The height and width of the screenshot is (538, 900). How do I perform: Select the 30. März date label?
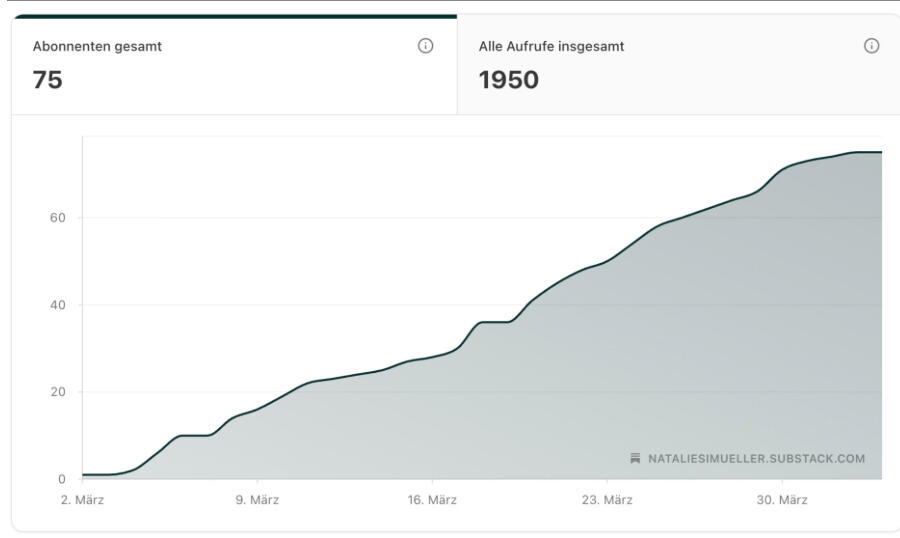(x=782, y=500)
